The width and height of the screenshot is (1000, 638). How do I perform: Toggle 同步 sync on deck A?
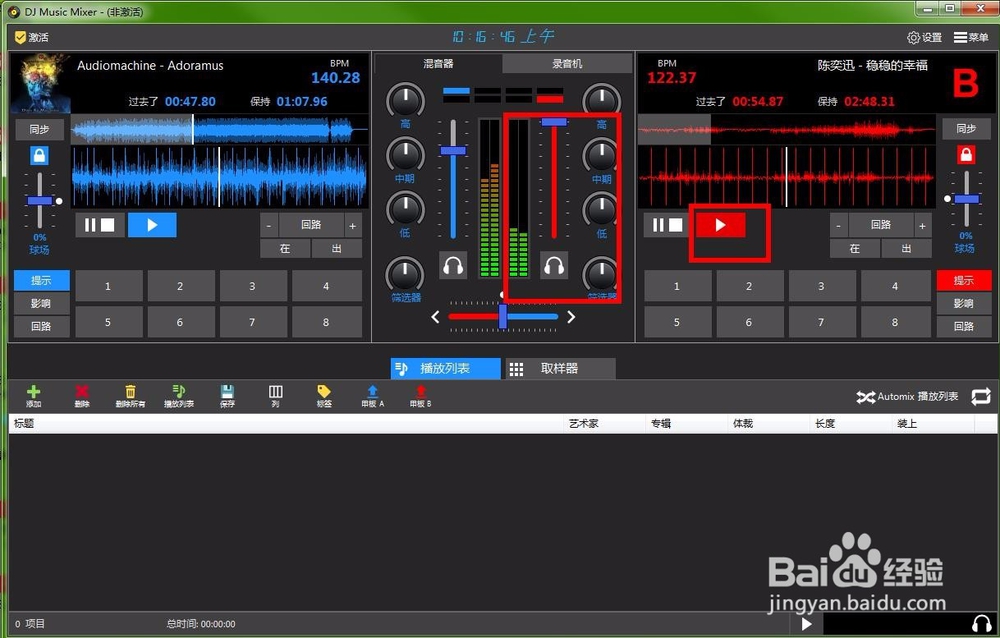point(40,129)
